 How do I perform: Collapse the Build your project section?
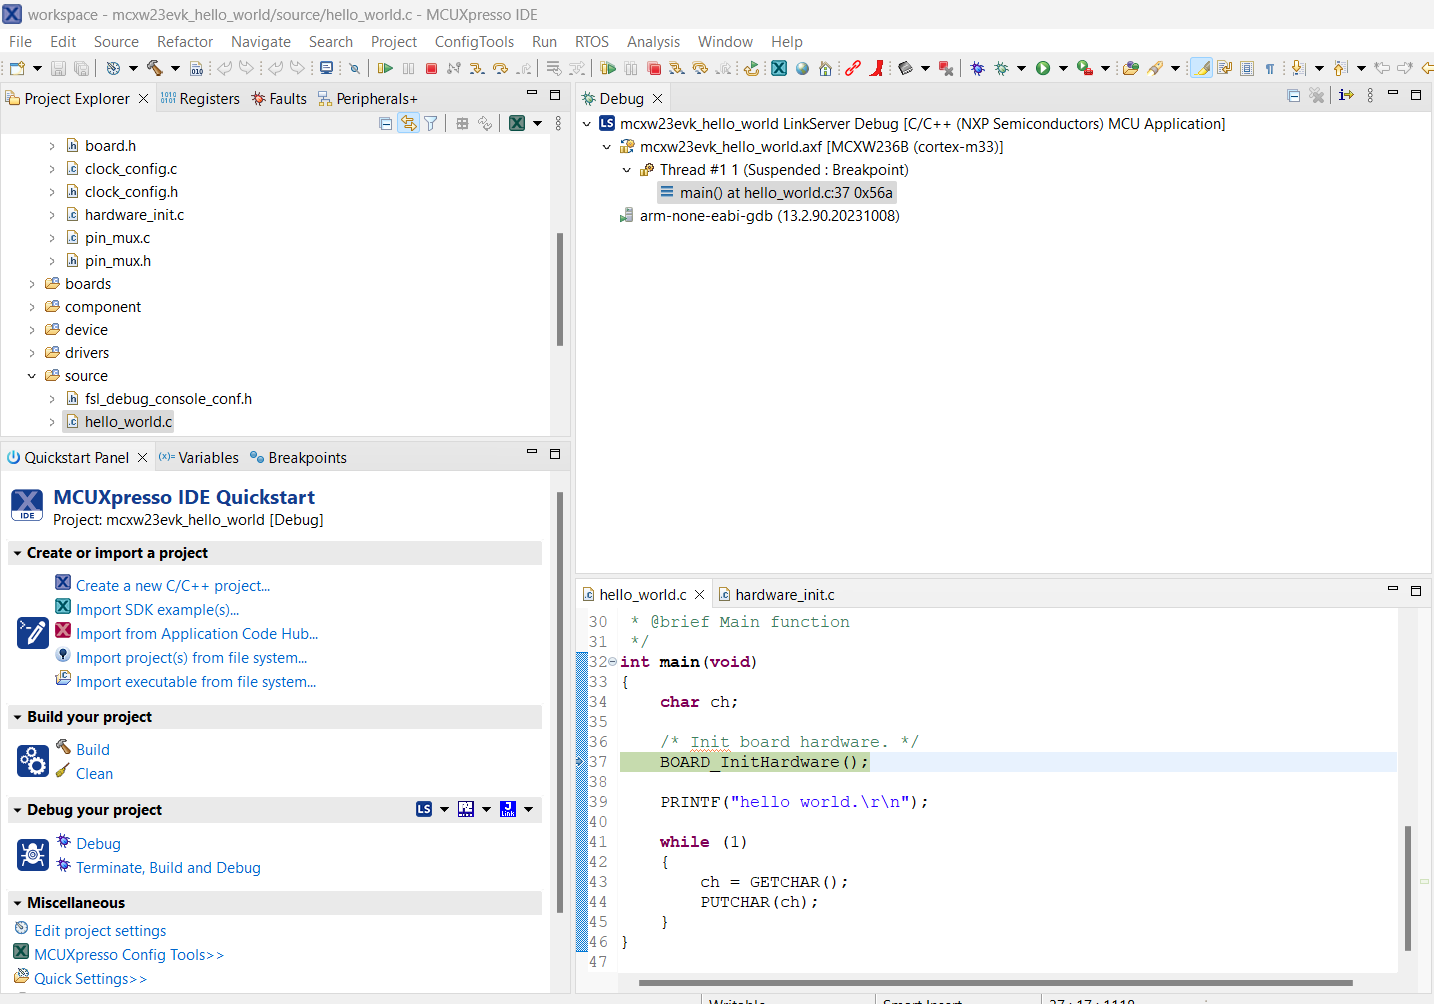[17, 717]
